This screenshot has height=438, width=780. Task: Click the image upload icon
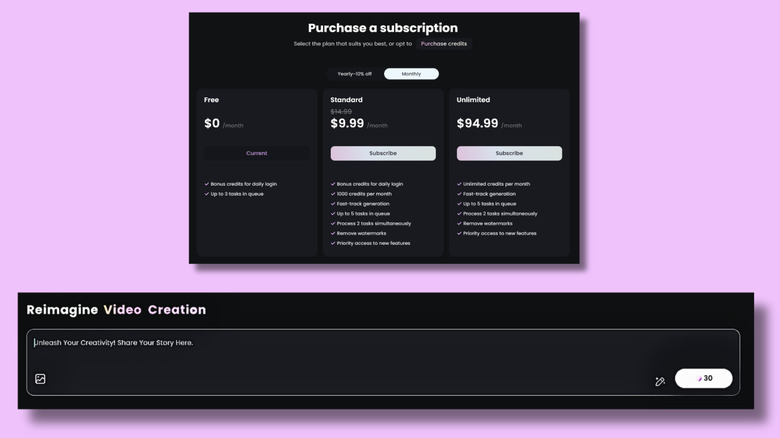pos(40,379)
